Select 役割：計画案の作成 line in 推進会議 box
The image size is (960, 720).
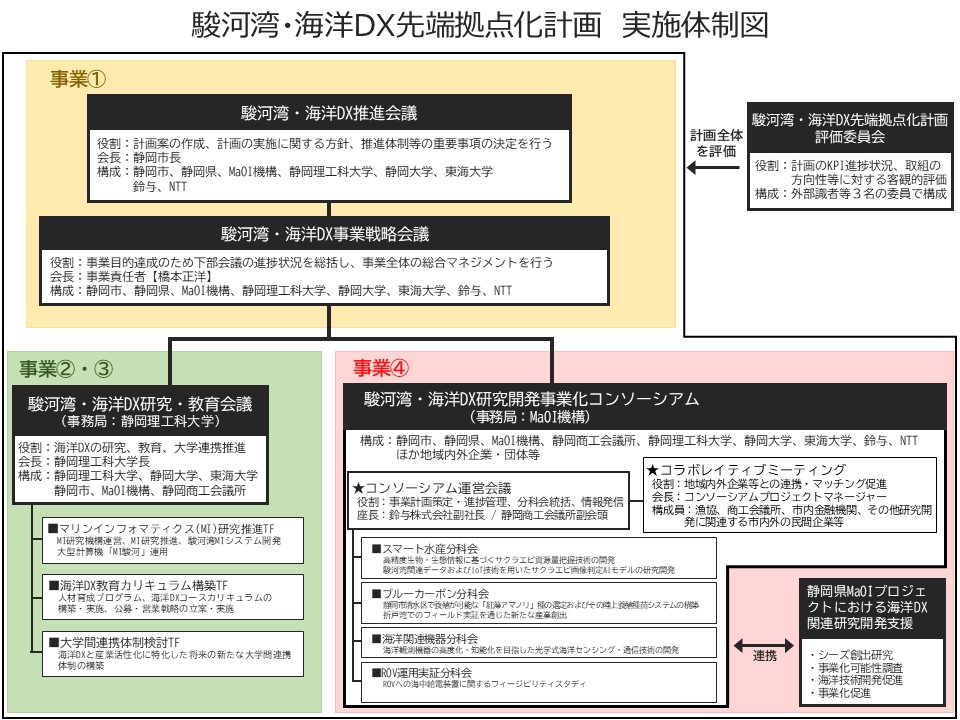324,143
